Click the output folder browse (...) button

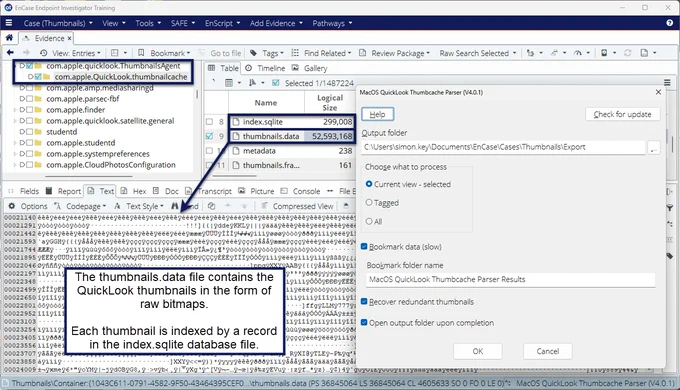pos(654,147)
